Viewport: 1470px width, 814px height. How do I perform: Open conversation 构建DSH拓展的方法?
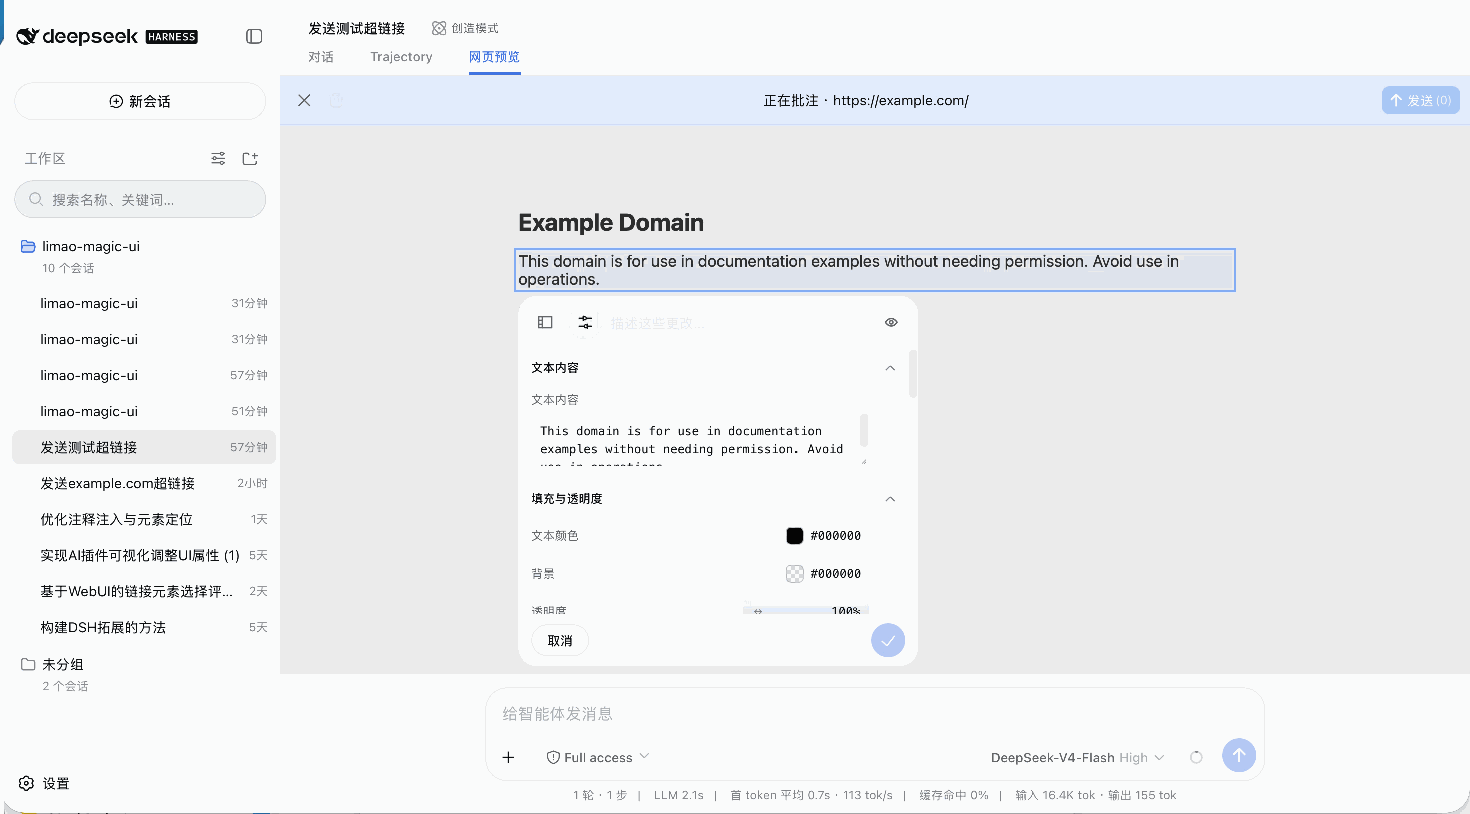(x=144, y=627)
